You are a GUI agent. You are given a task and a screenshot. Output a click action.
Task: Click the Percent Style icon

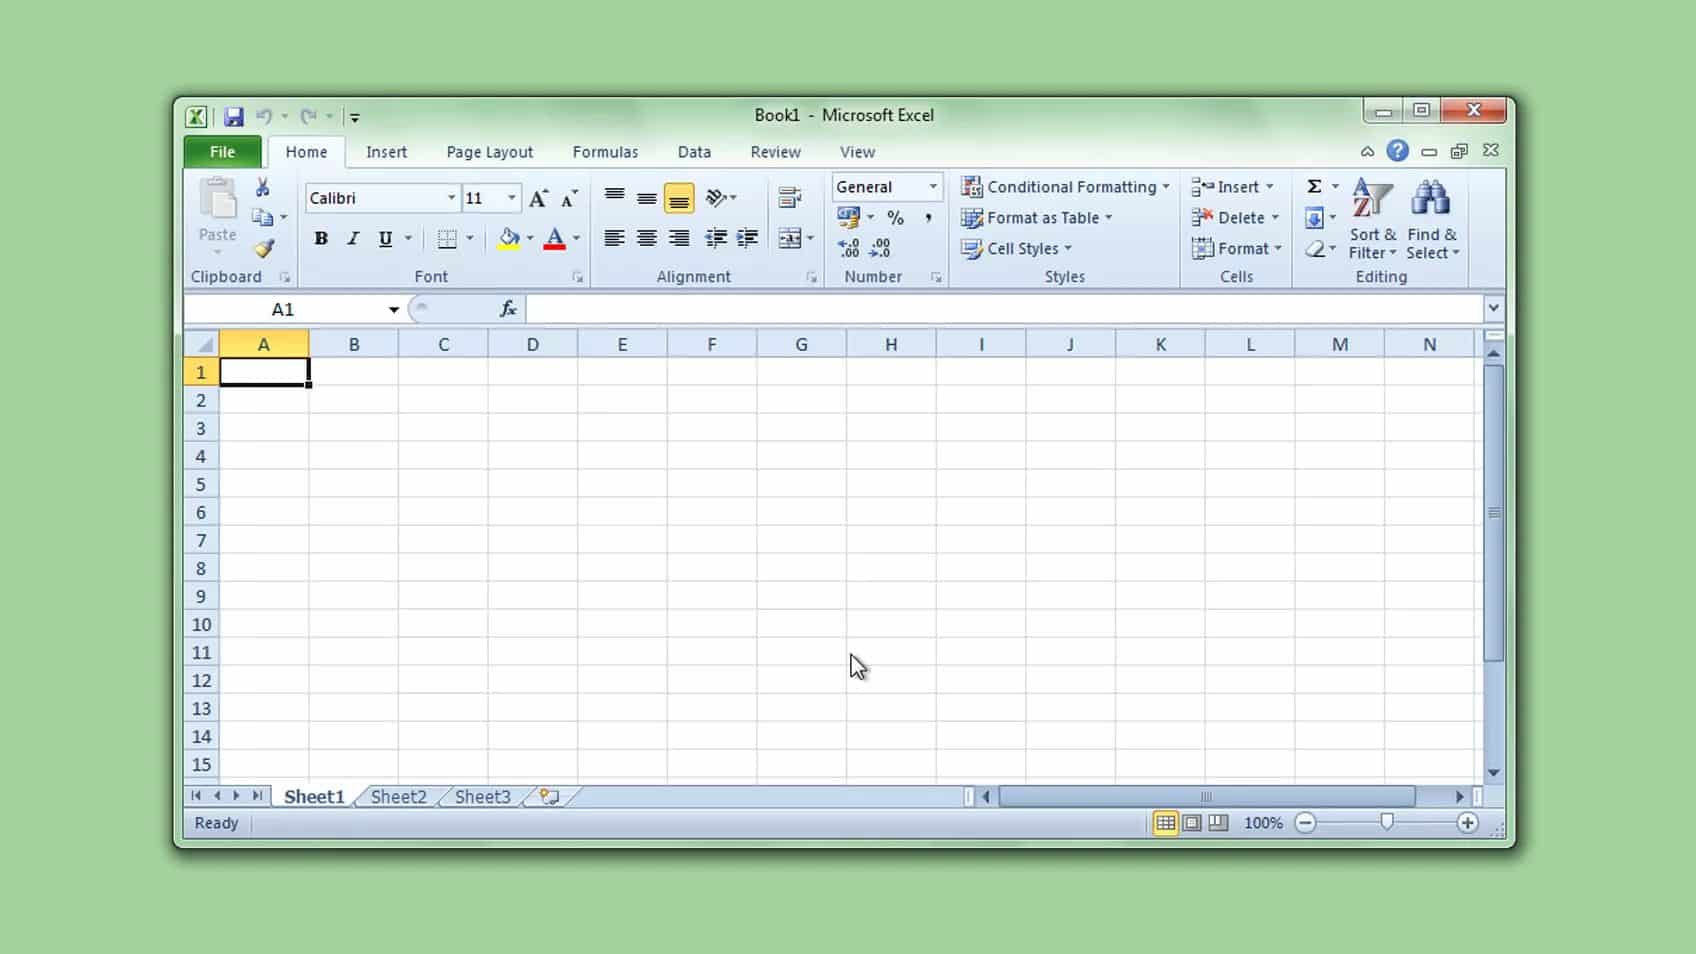896,217
